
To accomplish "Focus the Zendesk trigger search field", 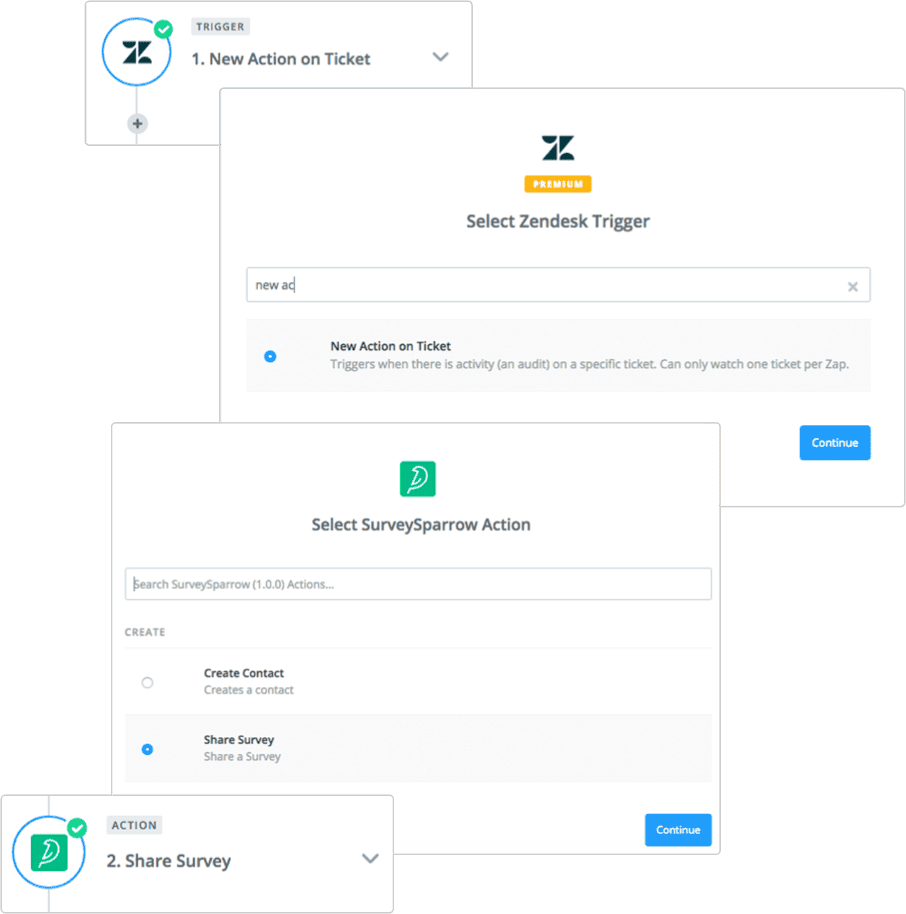I will point(558,285).
